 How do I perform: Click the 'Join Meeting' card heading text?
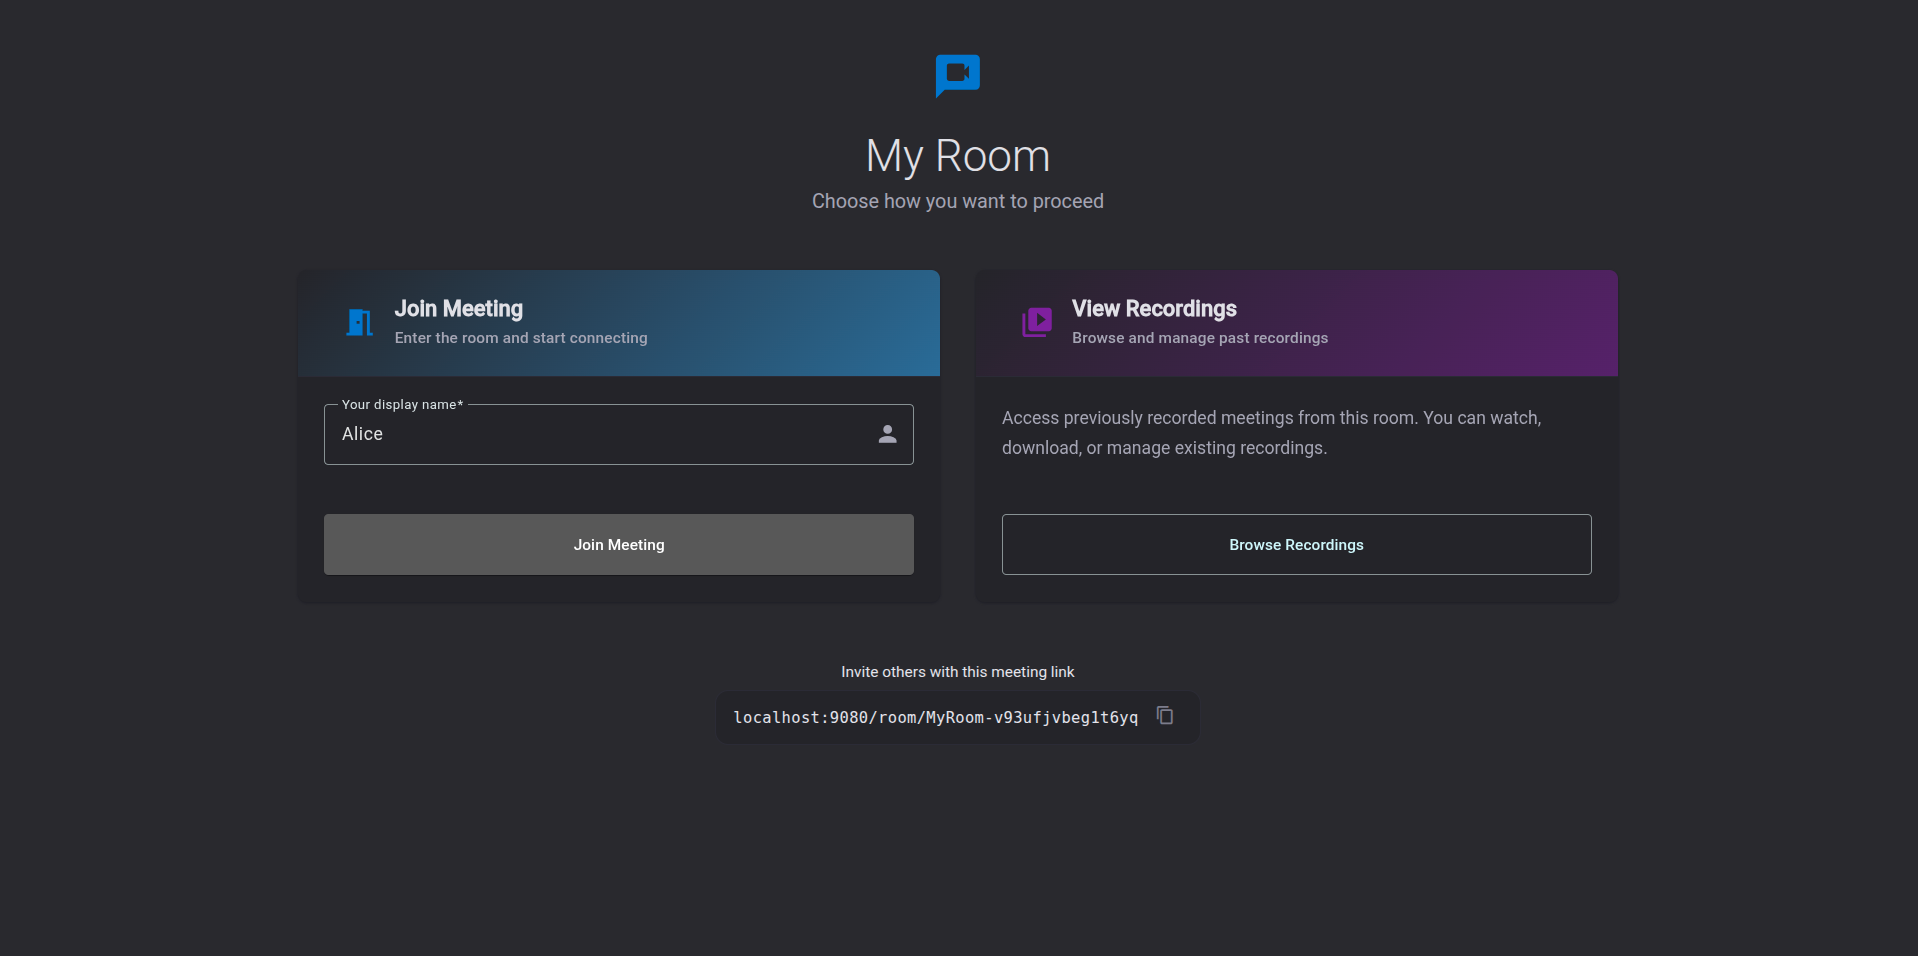click(458, 309)
